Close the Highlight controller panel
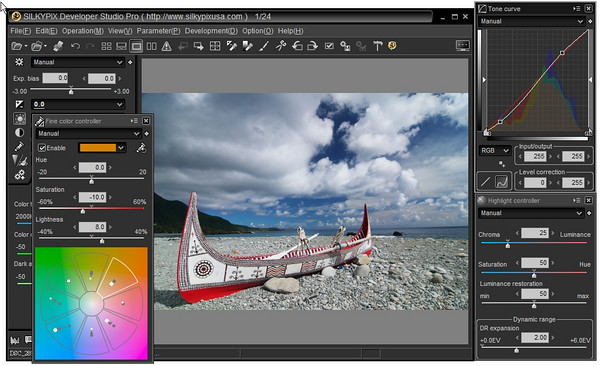Screen dimensions: 600x366 pyautogui.click(x=589, y=200)
